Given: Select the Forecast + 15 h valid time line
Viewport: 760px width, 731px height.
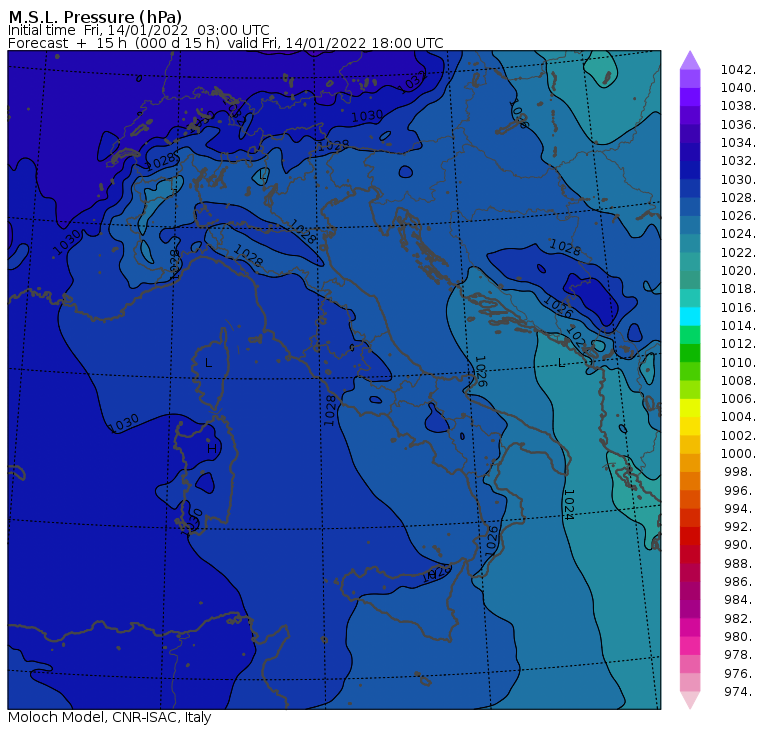Looking at the screenshot, I should pos(225,43).
